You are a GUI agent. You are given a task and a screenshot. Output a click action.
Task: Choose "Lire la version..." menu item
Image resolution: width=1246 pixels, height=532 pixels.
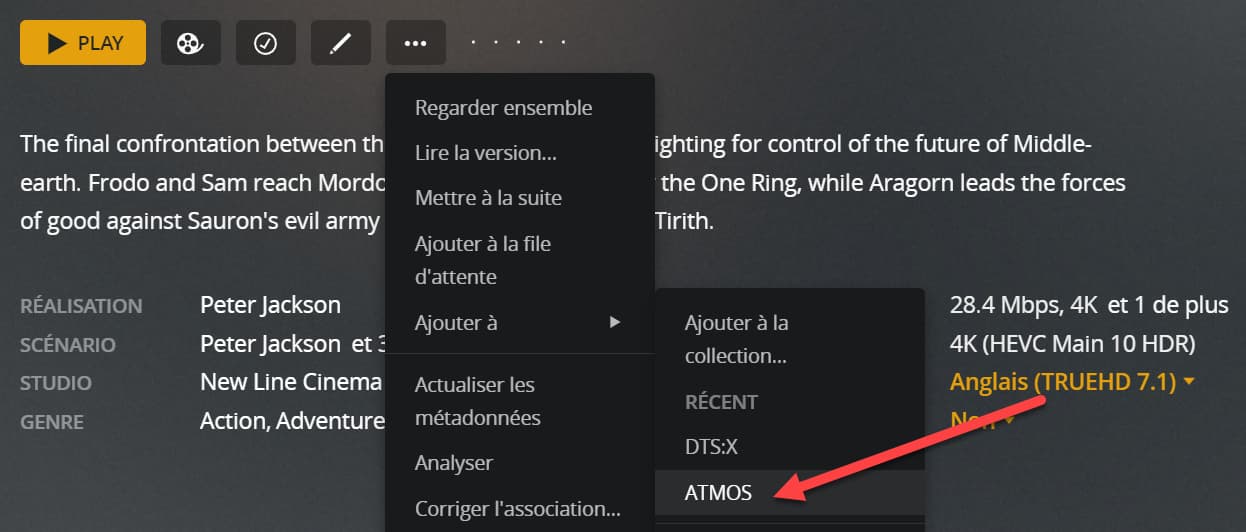(x=485, y=153)
